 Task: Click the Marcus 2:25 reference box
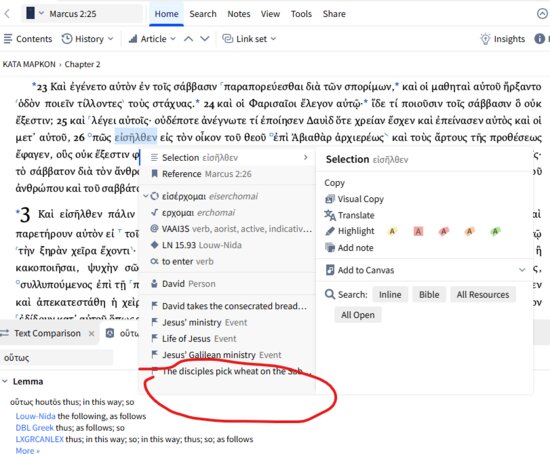pos(82,14)
